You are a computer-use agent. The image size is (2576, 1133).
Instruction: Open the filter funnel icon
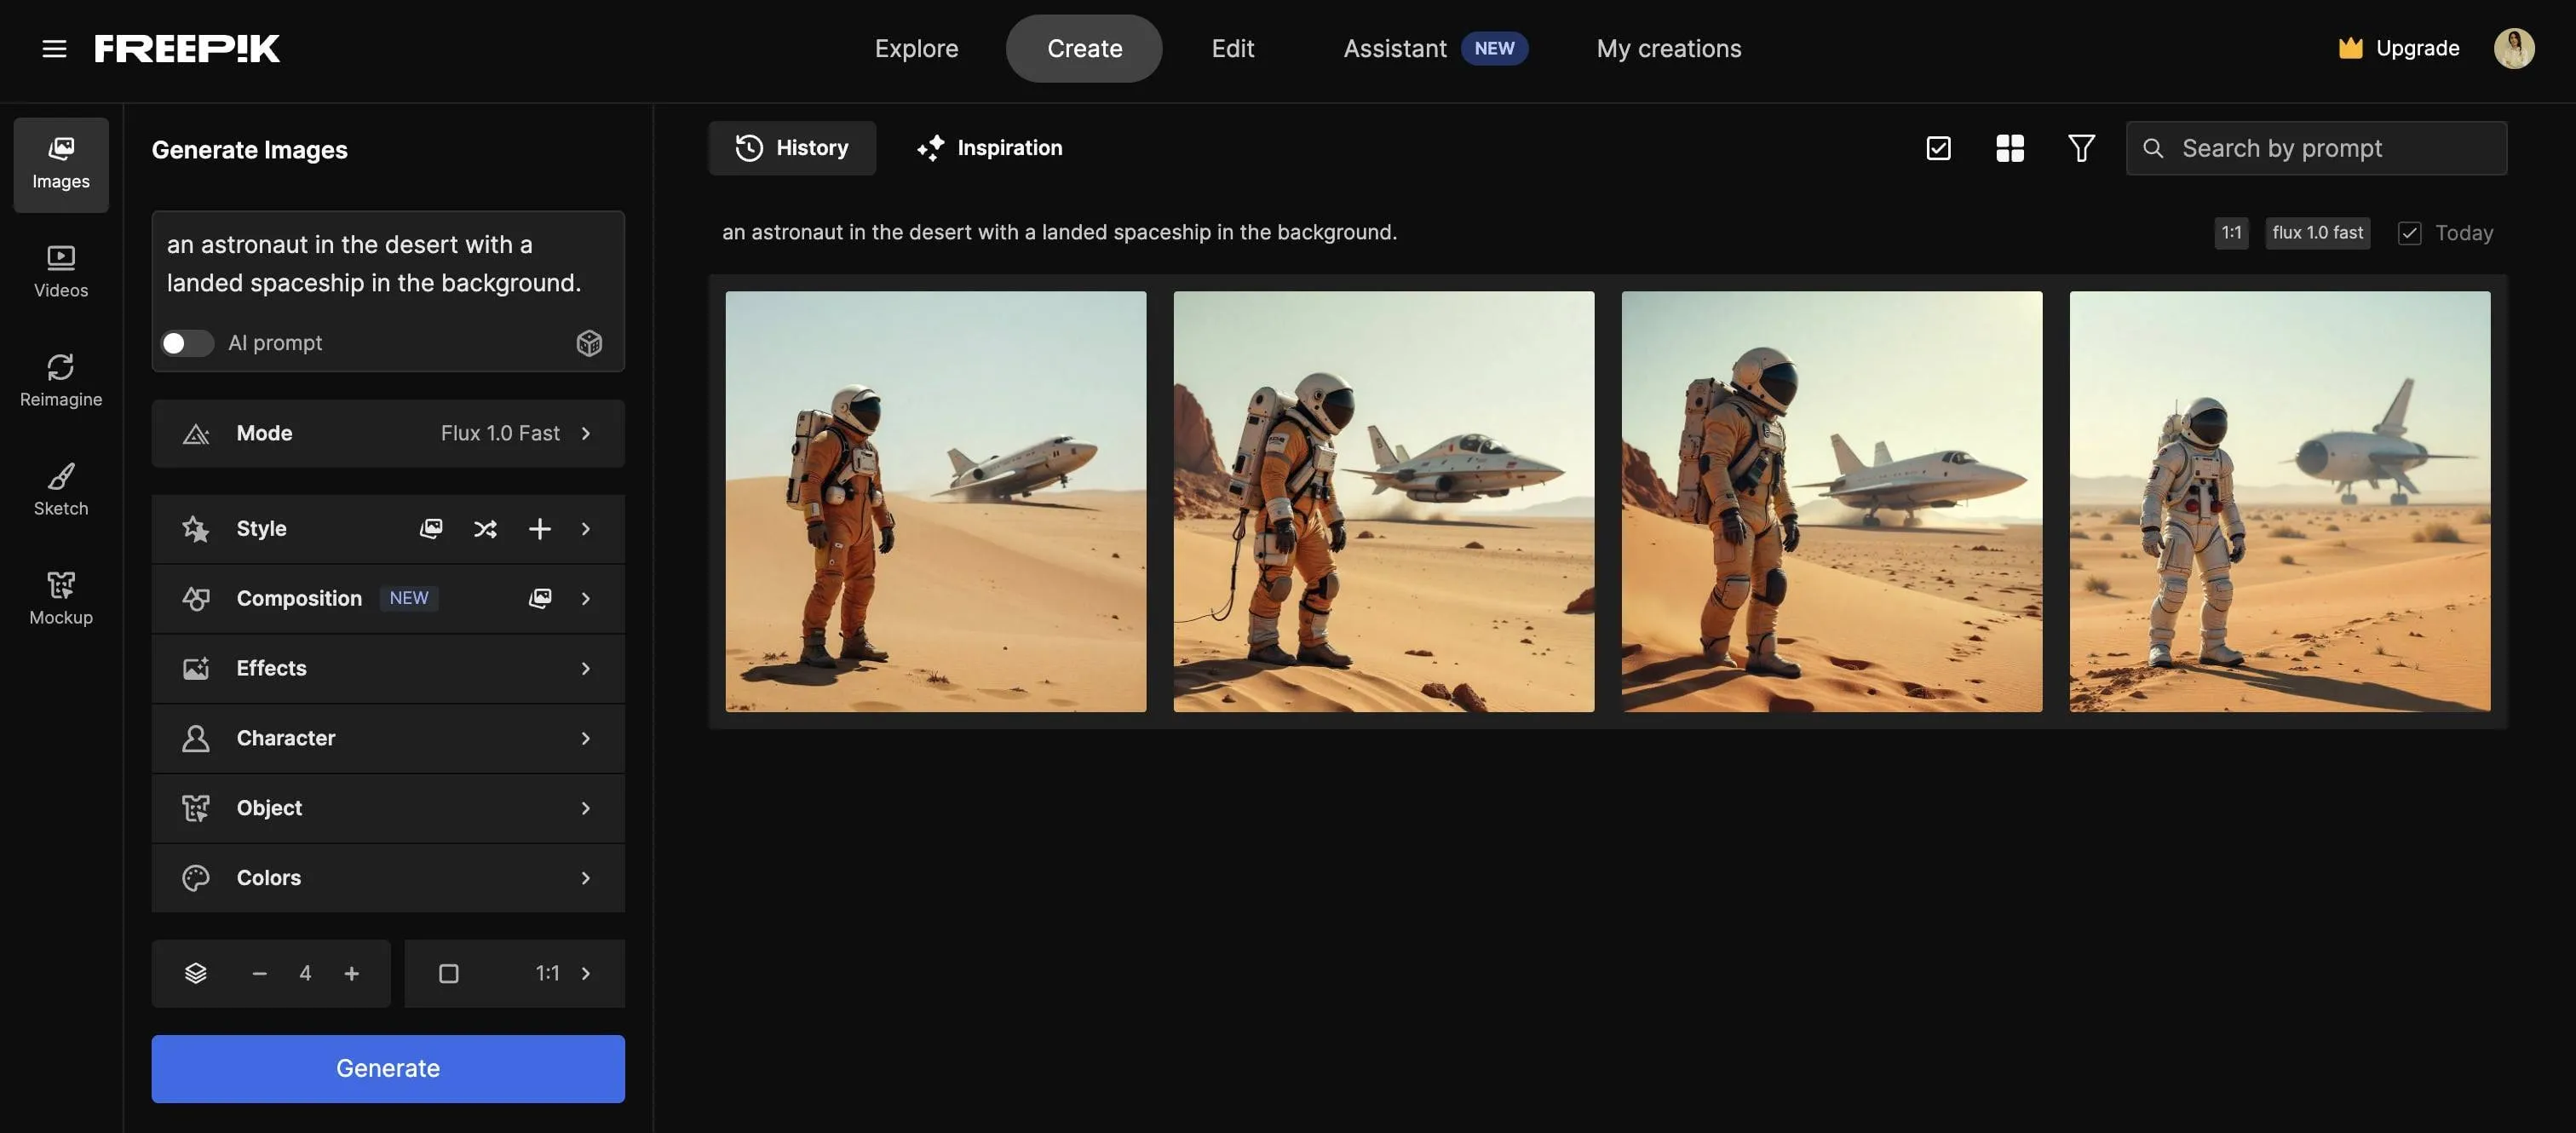(2081, 148)
